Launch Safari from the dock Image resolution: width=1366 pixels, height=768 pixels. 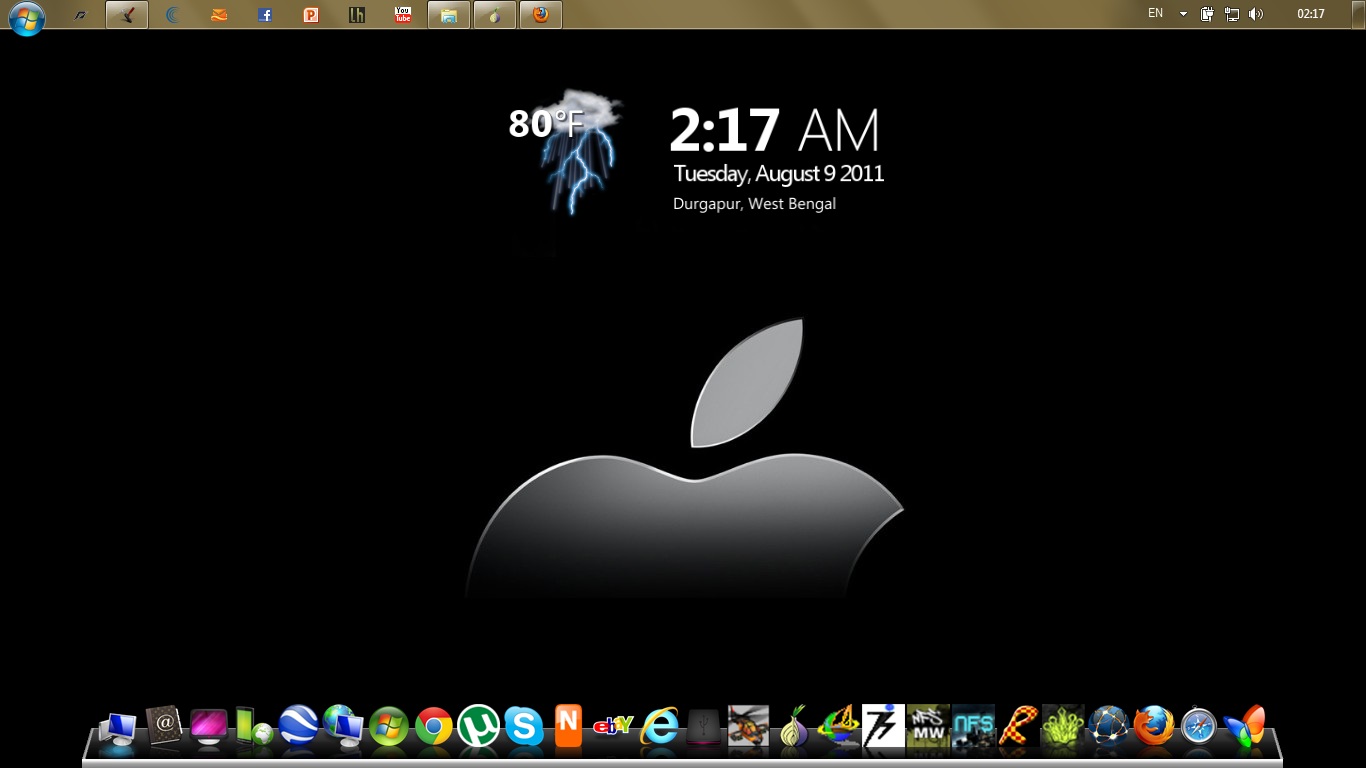tap(1198, 726)
